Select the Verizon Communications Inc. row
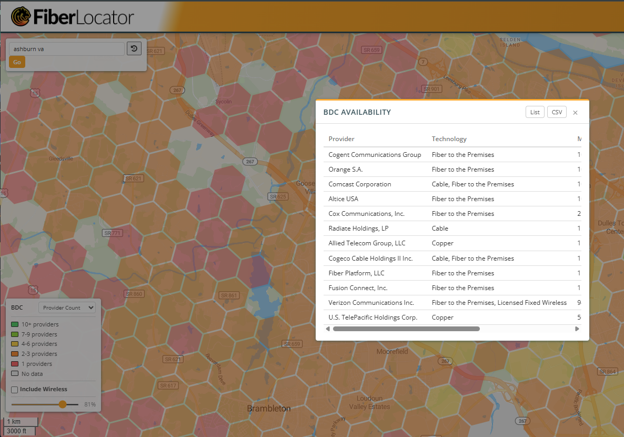 point(452,302)
